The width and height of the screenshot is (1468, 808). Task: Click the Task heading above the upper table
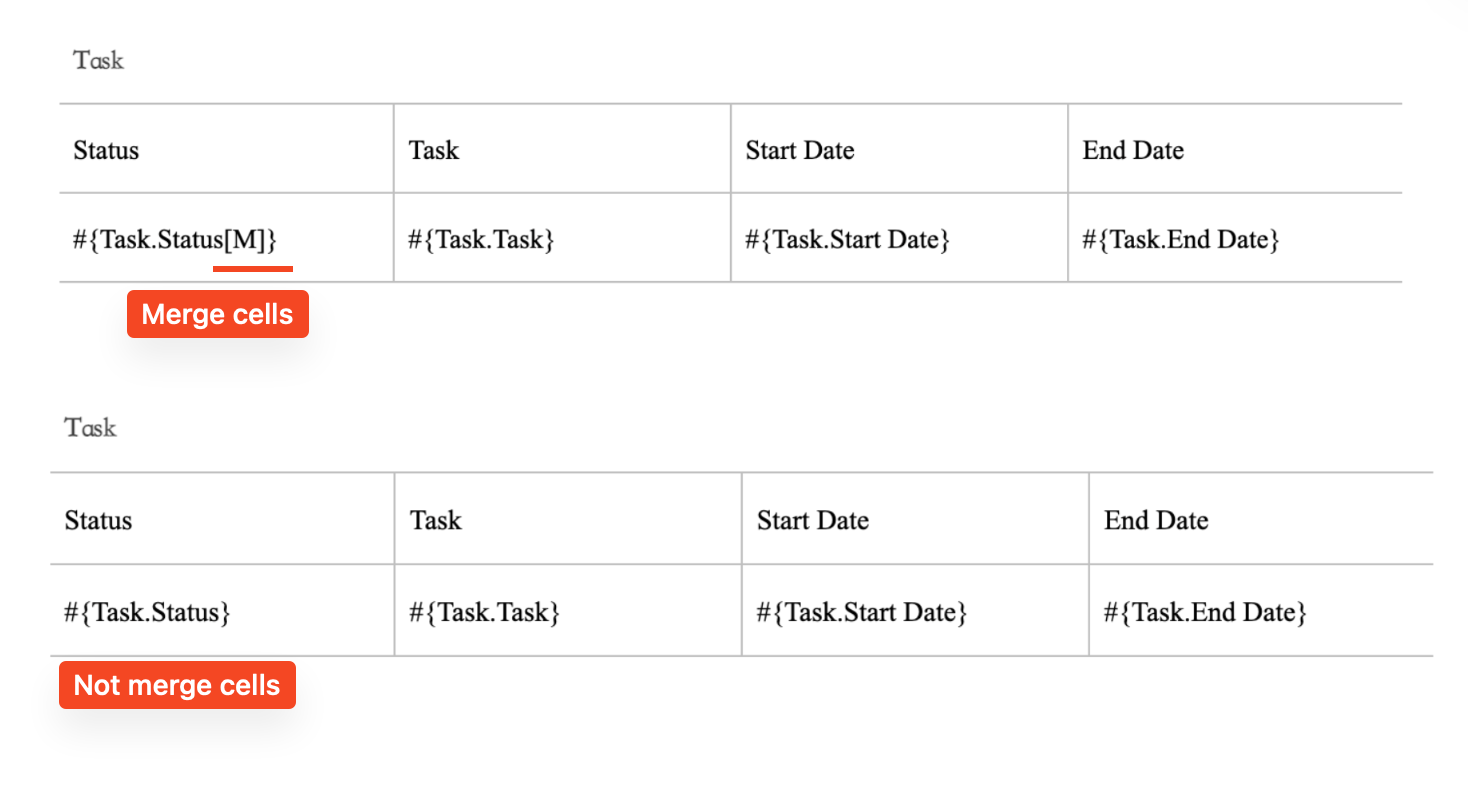coord(98,60)
